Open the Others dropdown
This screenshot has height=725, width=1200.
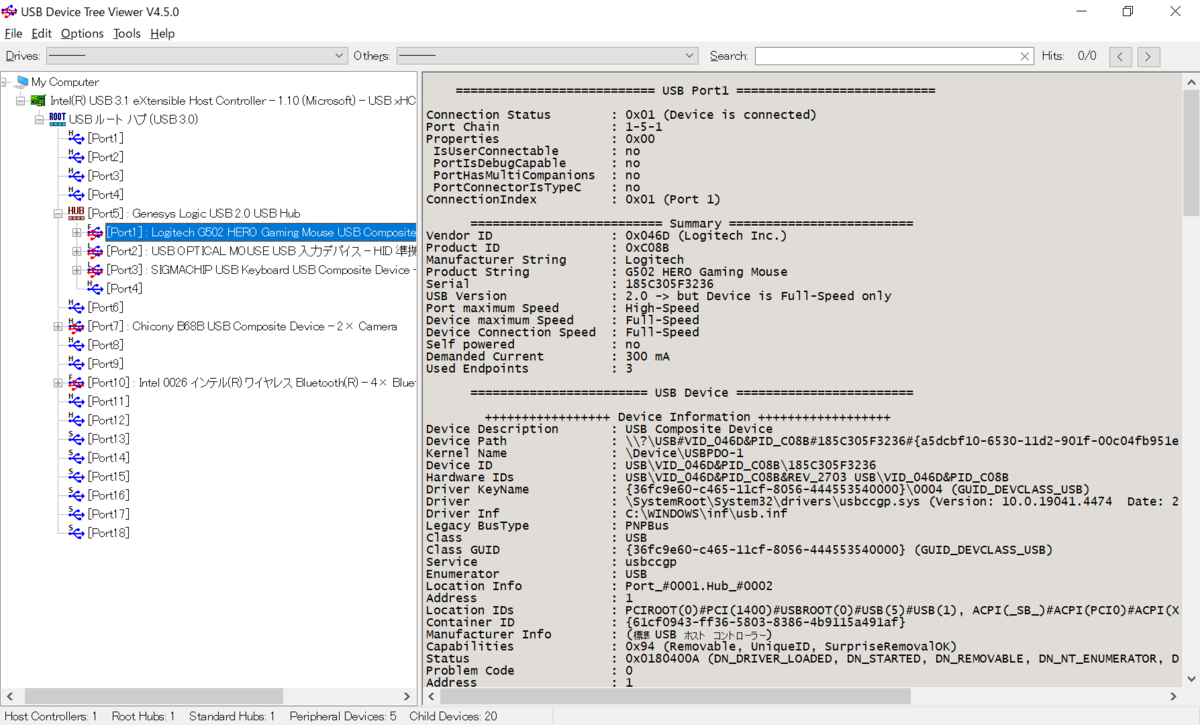click(547, 56)
